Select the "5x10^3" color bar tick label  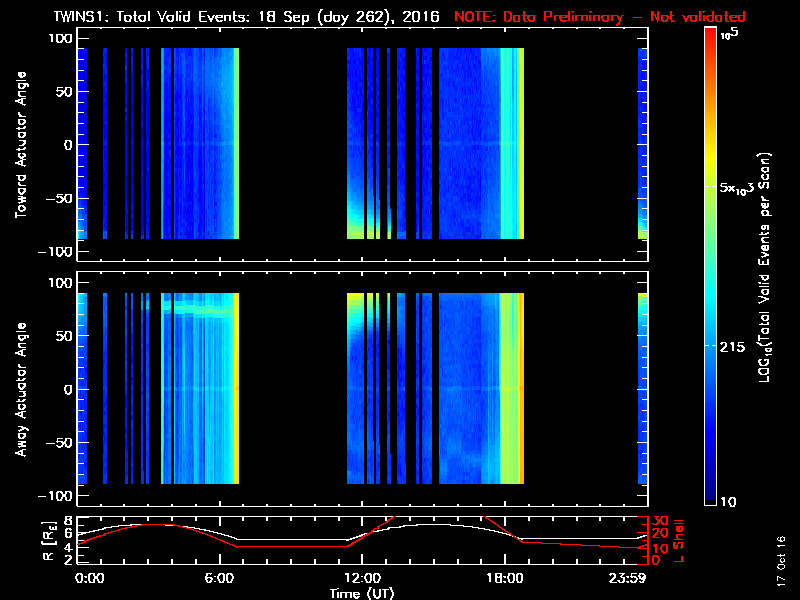(744, 188)
